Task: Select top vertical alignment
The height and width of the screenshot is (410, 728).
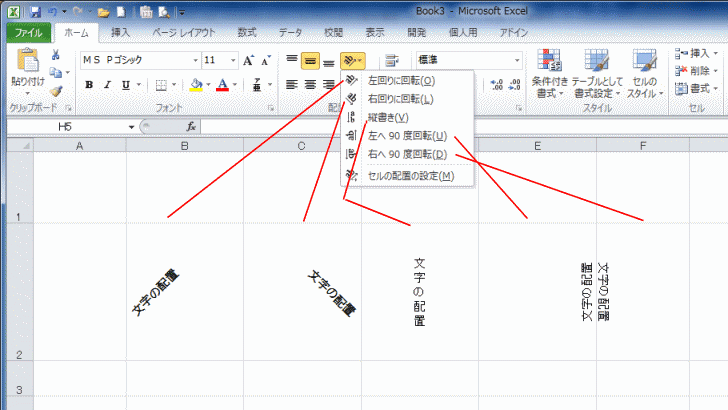Action: pos(292,60)
